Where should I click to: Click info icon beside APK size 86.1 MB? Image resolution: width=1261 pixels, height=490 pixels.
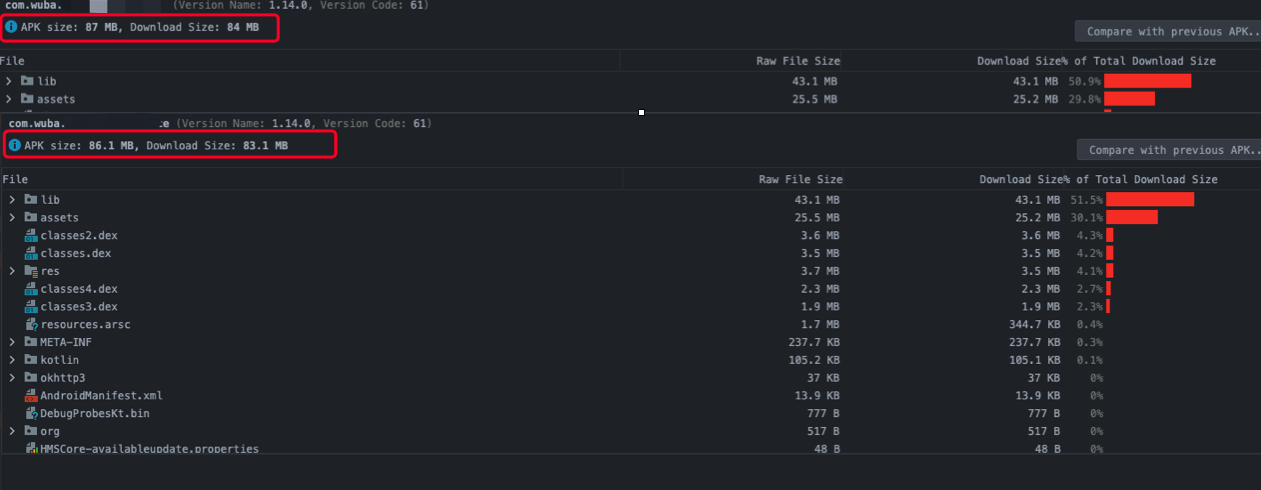(14, 146)
